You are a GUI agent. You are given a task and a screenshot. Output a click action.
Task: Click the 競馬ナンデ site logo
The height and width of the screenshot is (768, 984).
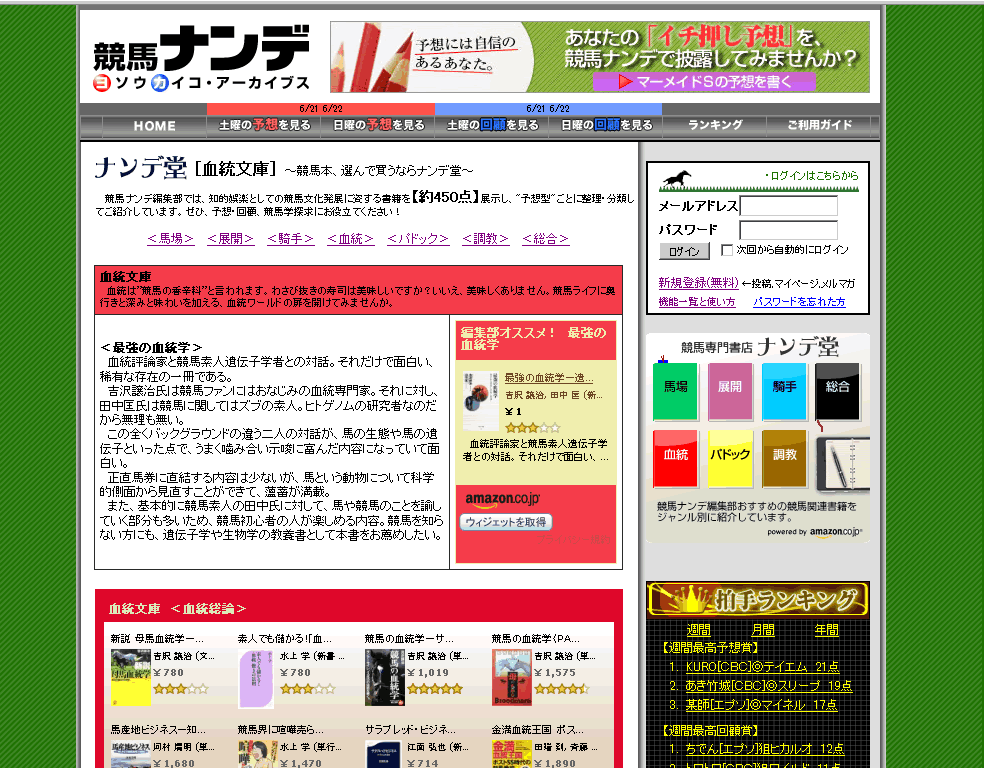coord(201,58)
